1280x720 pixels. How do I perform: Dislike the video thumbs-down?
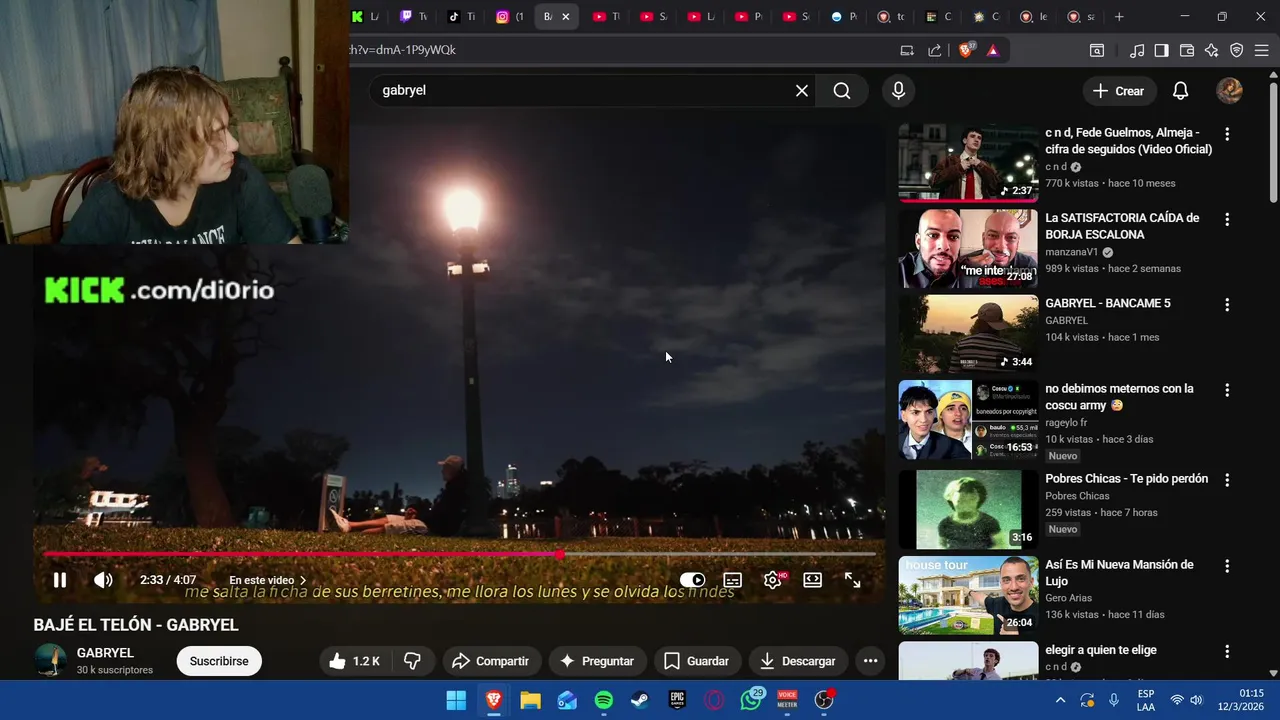412,661
